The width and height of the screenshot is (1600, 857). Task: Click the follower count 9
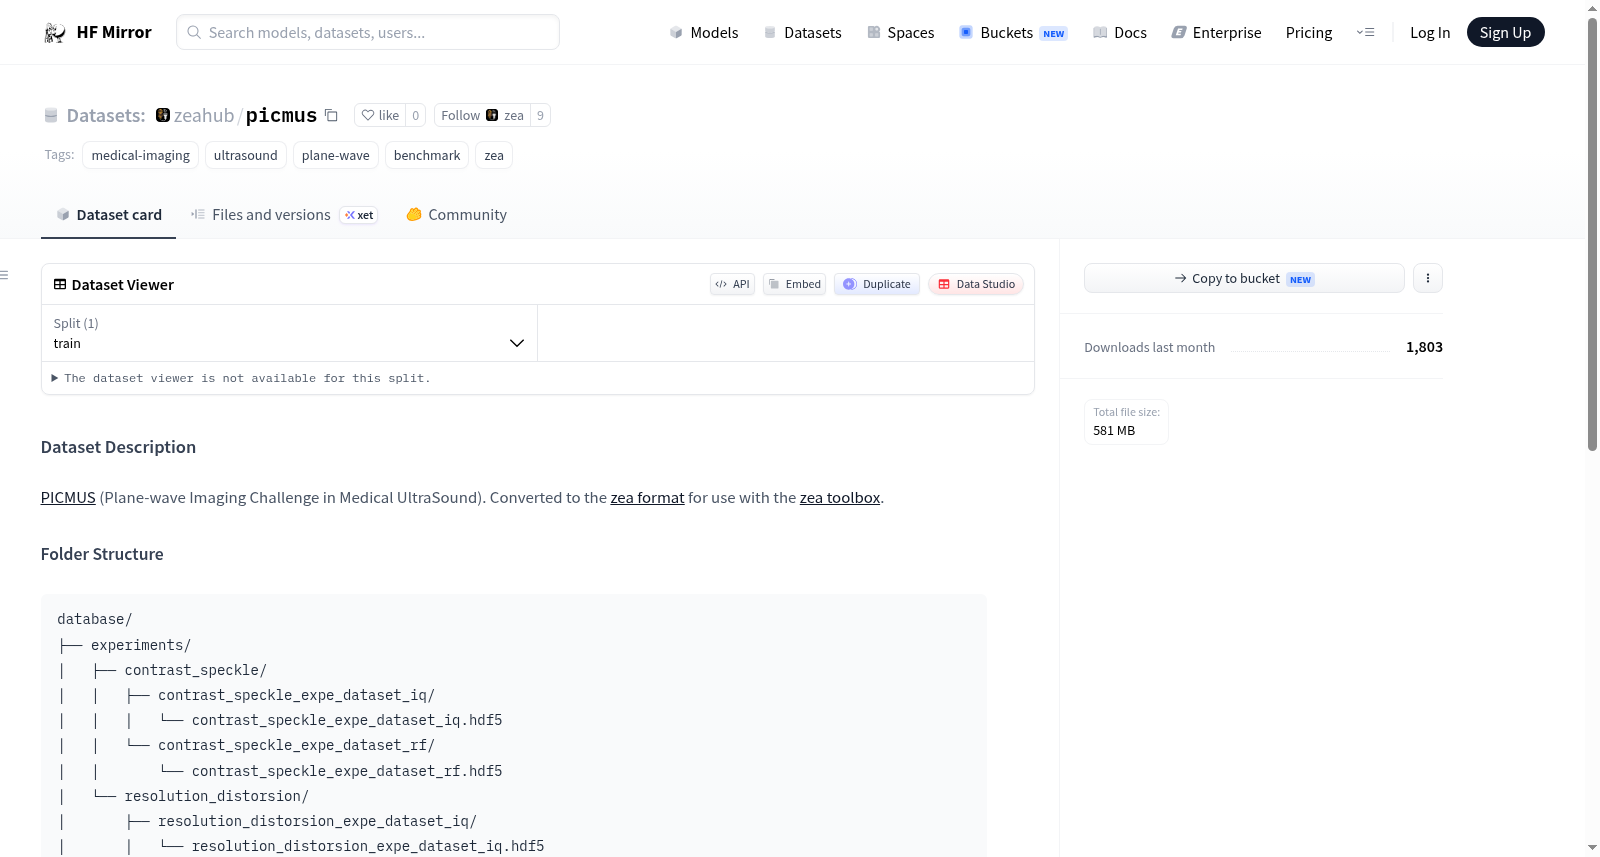(540, 115)
